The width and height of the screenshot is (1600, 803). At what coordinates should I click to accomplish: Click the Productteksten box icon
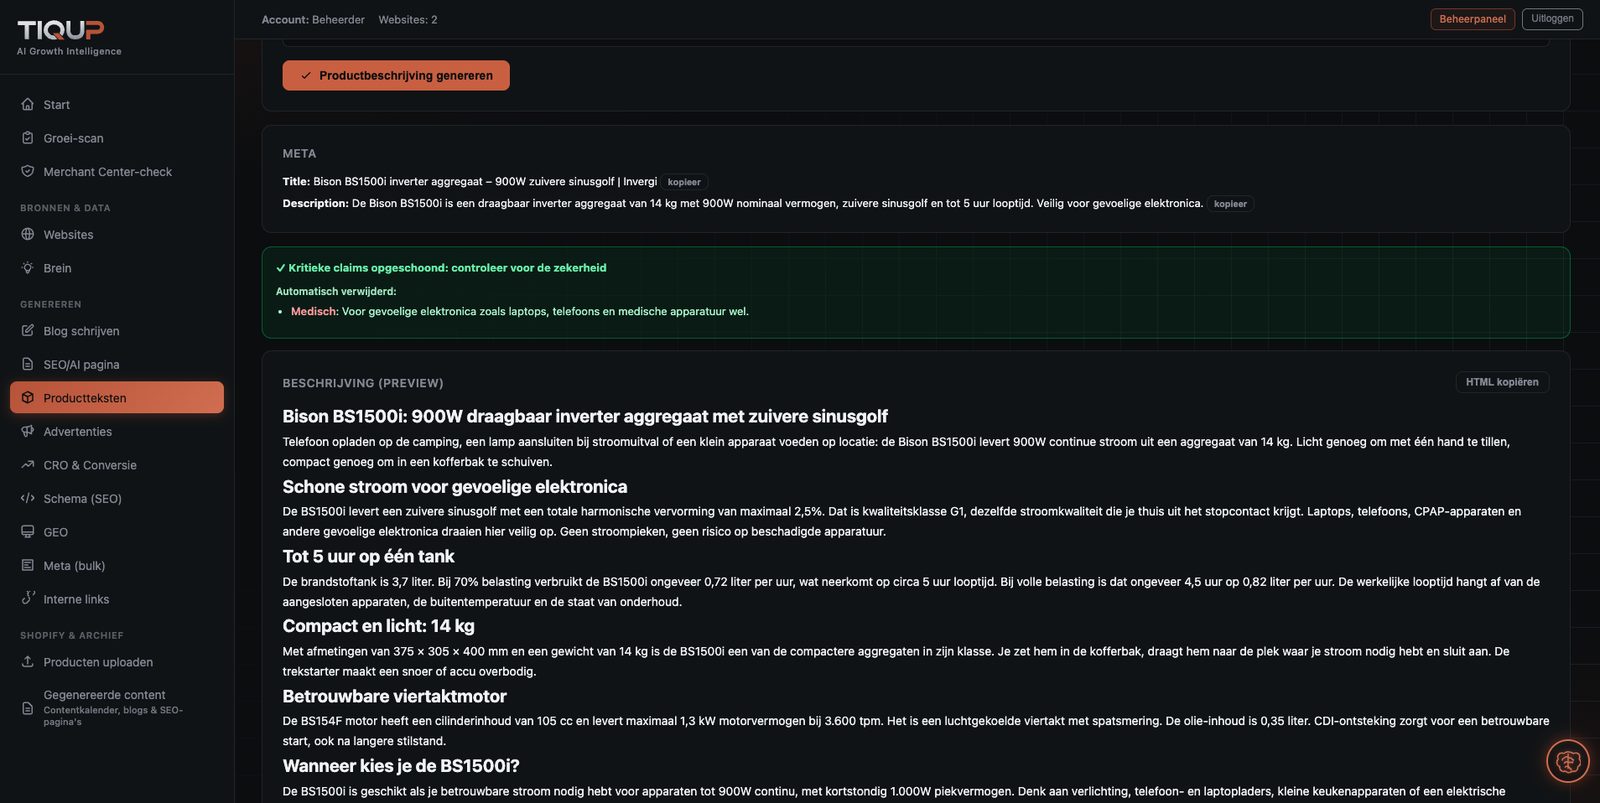(x=28, y=397)
